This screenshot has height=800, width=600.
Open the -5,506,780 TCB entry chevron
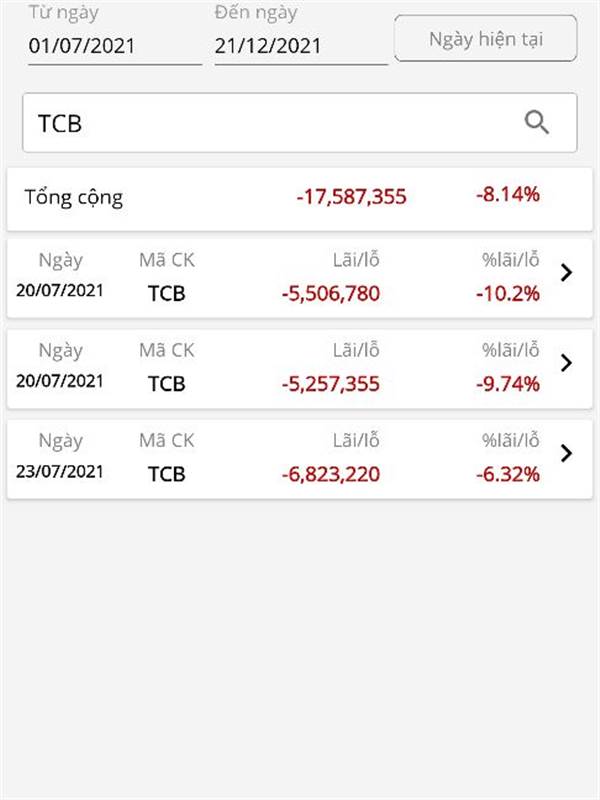coord(566,273)
